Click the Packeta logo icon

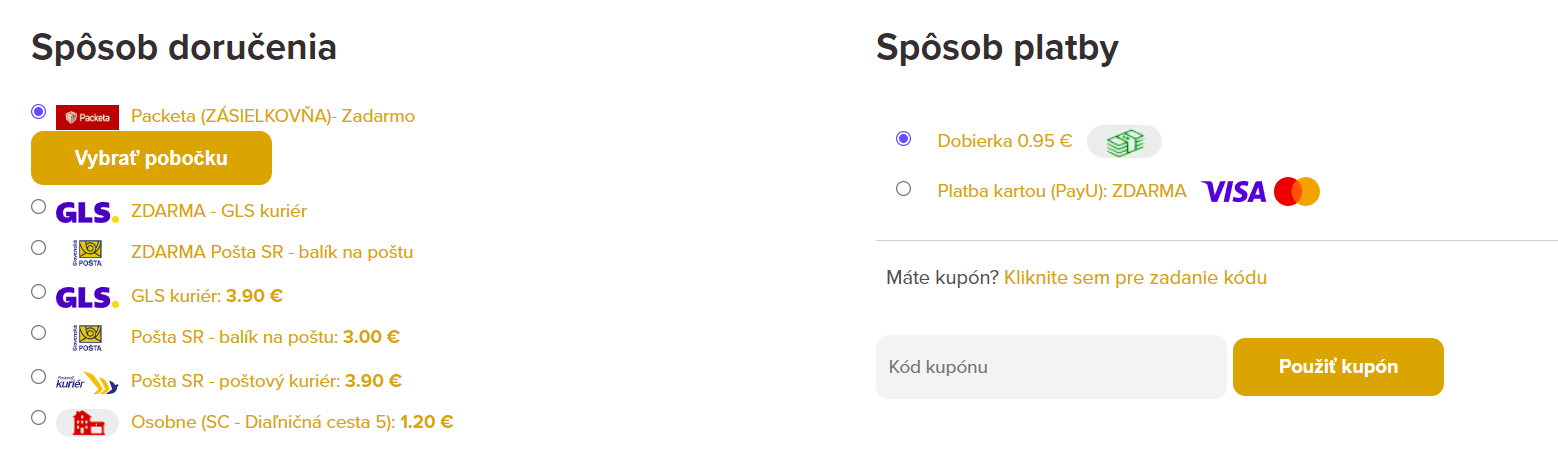tap(87, 117)
